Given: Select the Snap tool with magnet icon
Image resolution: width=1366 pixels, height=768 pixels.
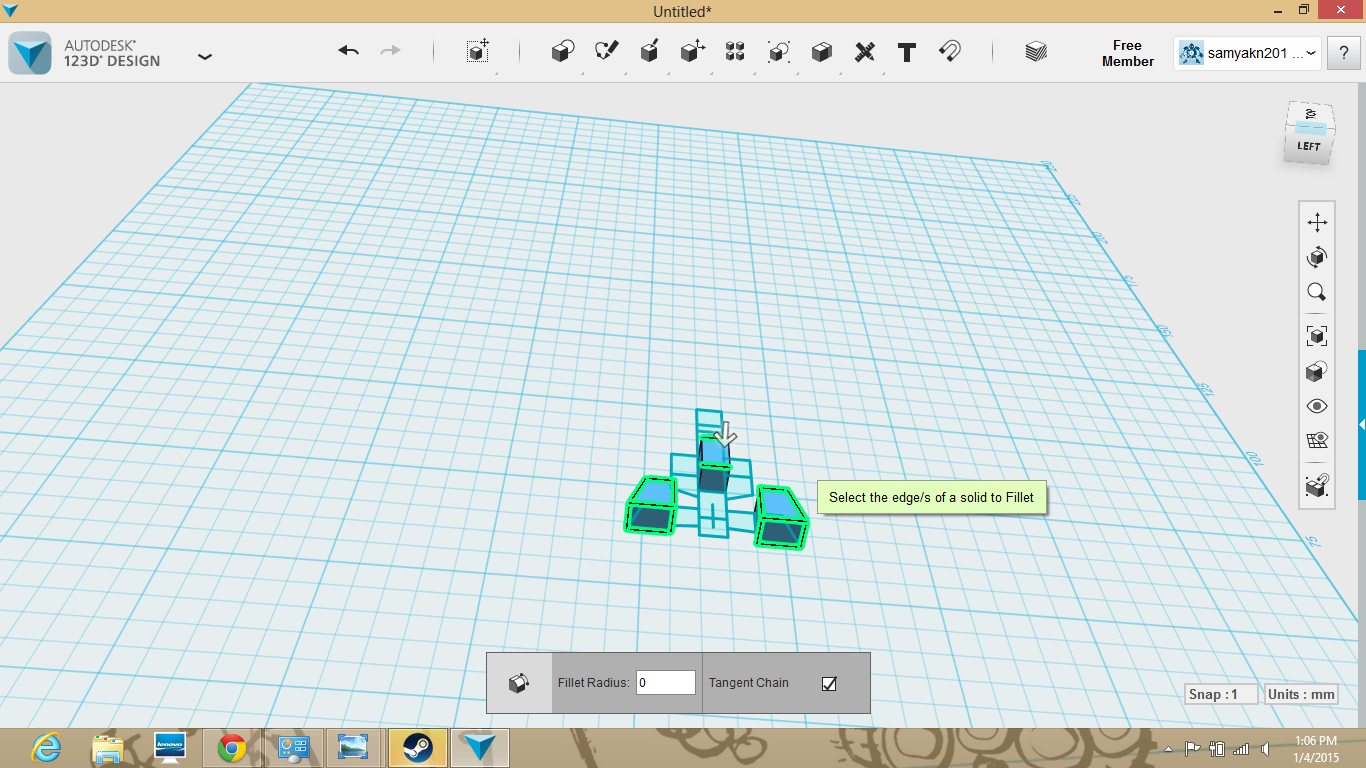Looking at the screenshot, I should (x=949, y=52).
